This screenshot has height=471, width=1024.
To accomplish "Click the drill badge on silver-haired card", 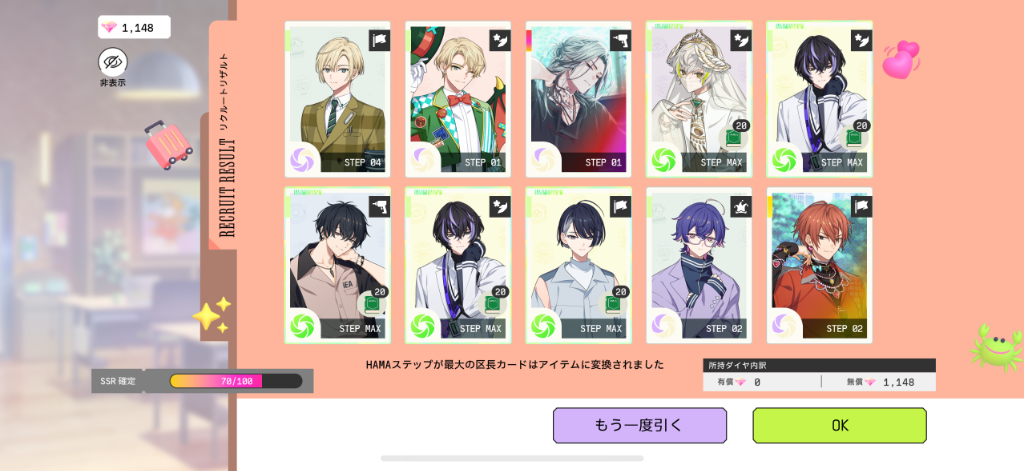I will [620, 41].
